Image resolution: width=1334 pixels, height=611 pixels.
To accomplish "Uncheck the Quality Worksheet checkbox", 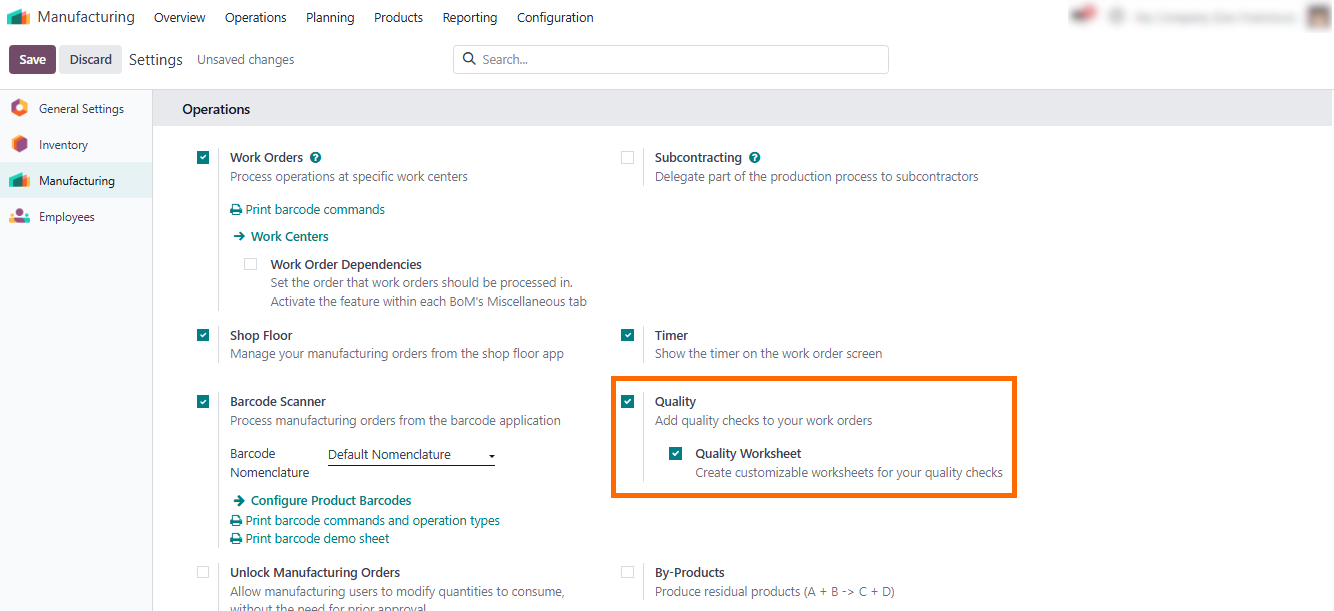I will tap(675, 454).
